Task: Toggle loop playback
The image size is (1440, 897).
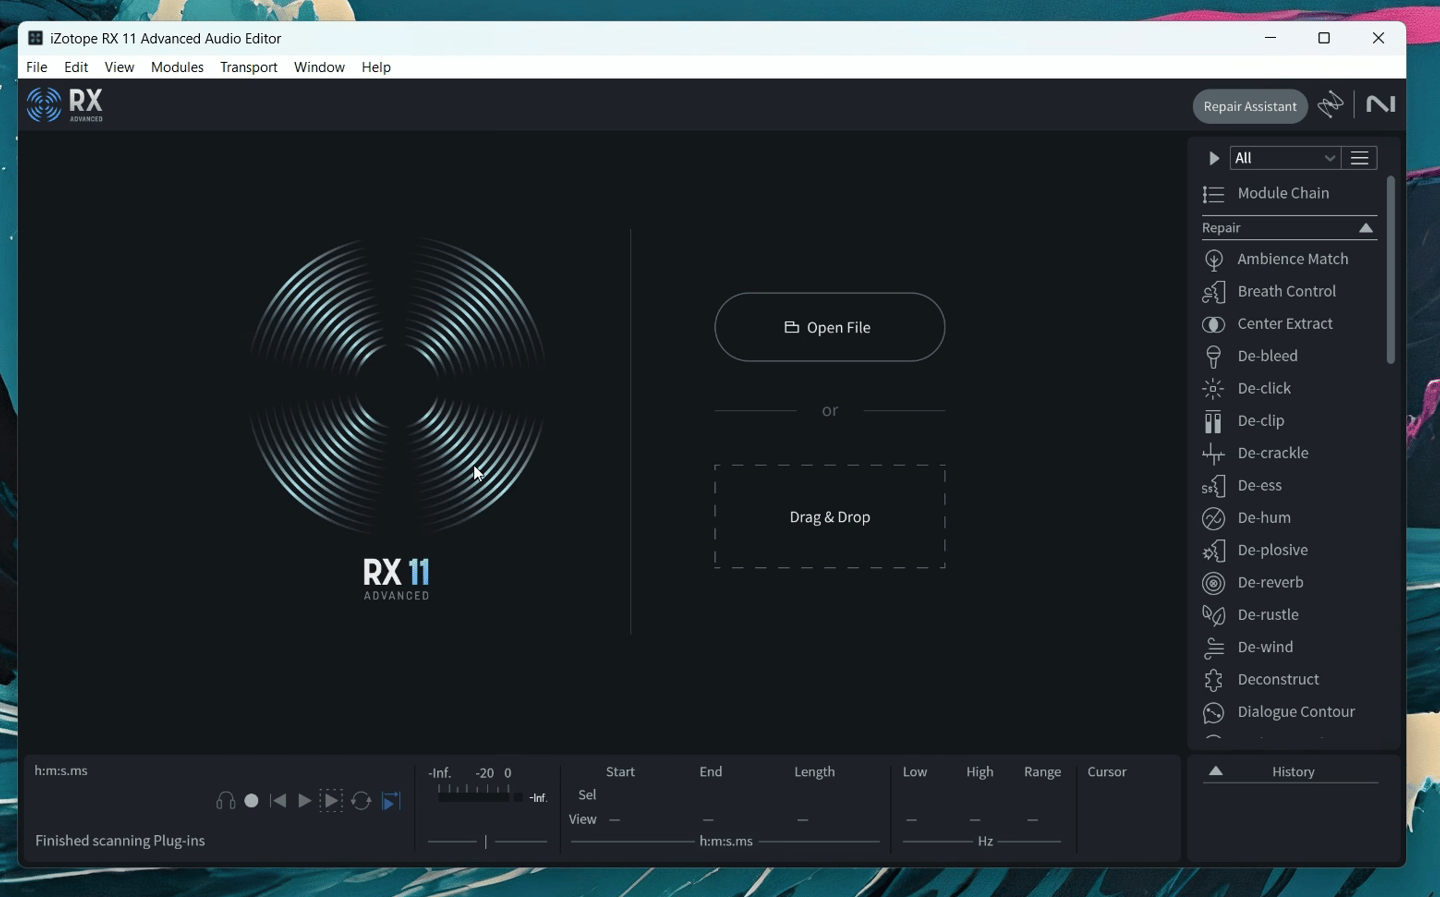Action: pyautogui.click(x=361, y=801)
